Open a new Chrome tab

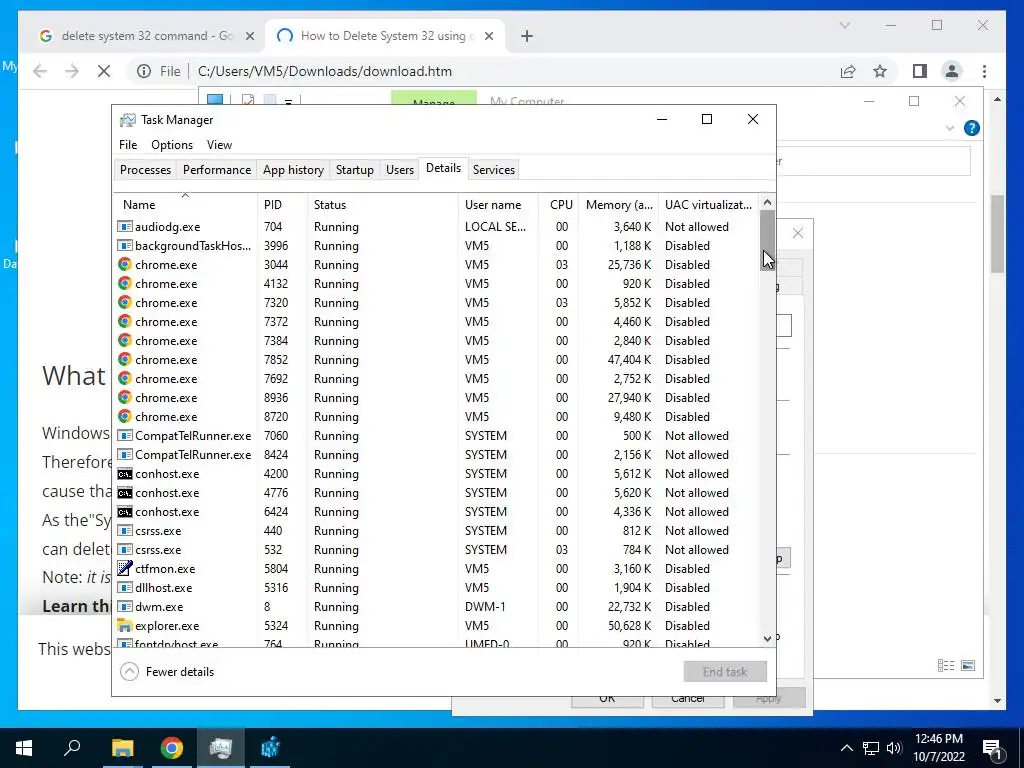point(527,36)
